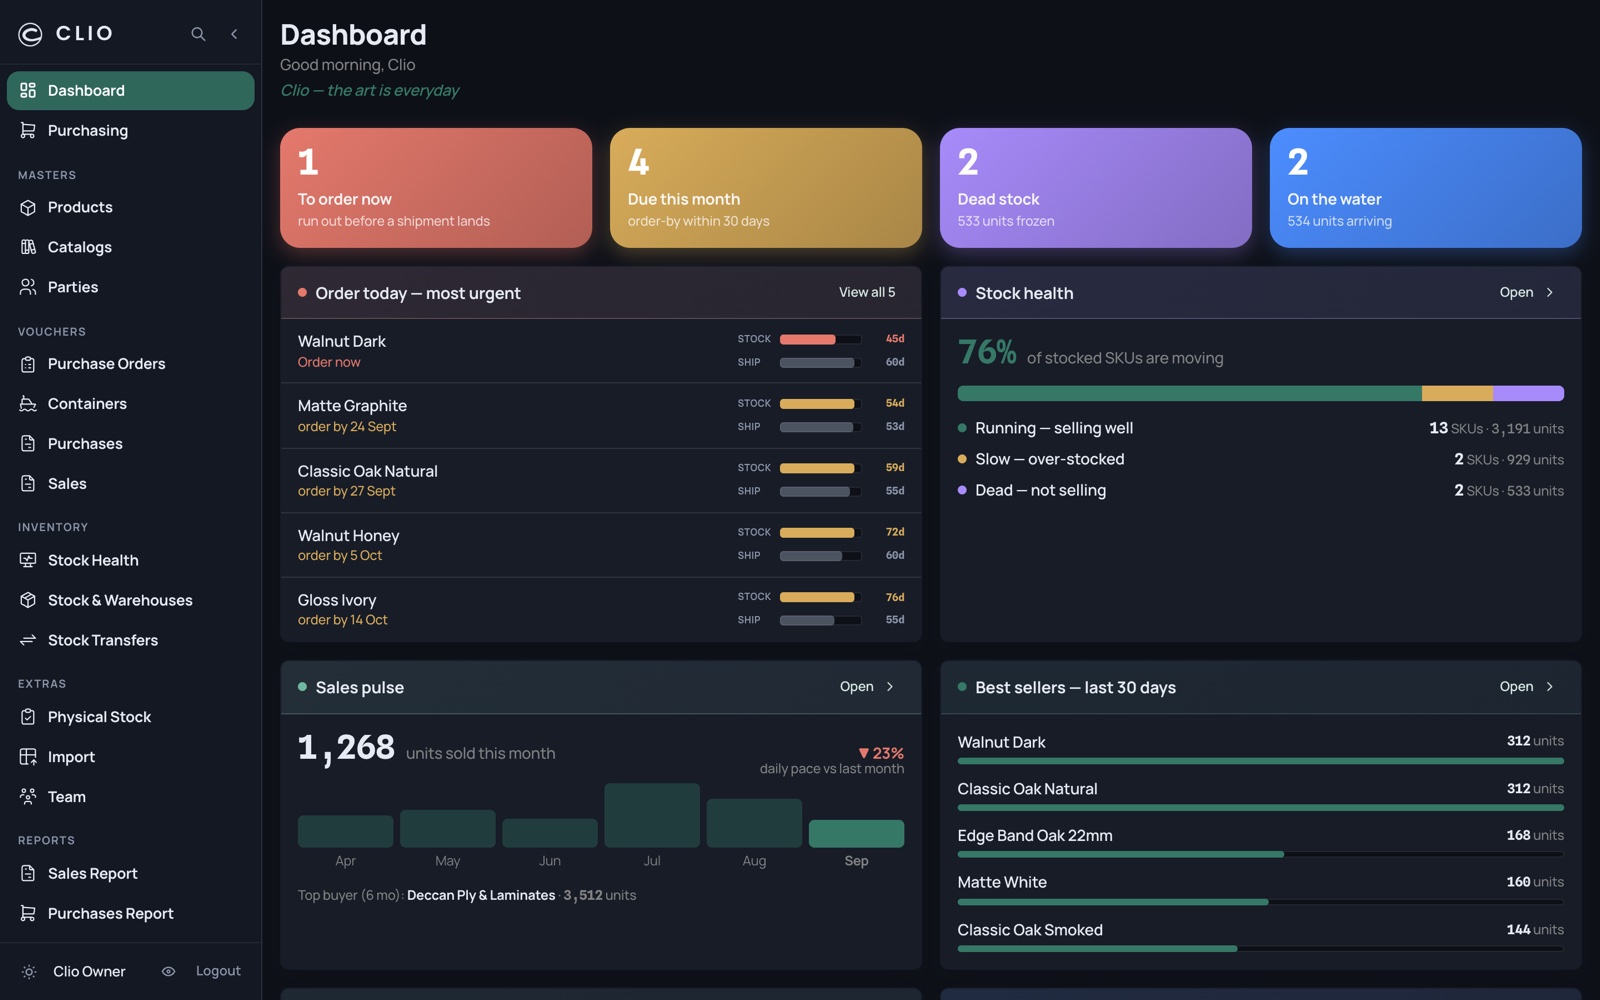Select the Matte Graphite order row
1600x1000 pixels.
[x=601, y=416]
